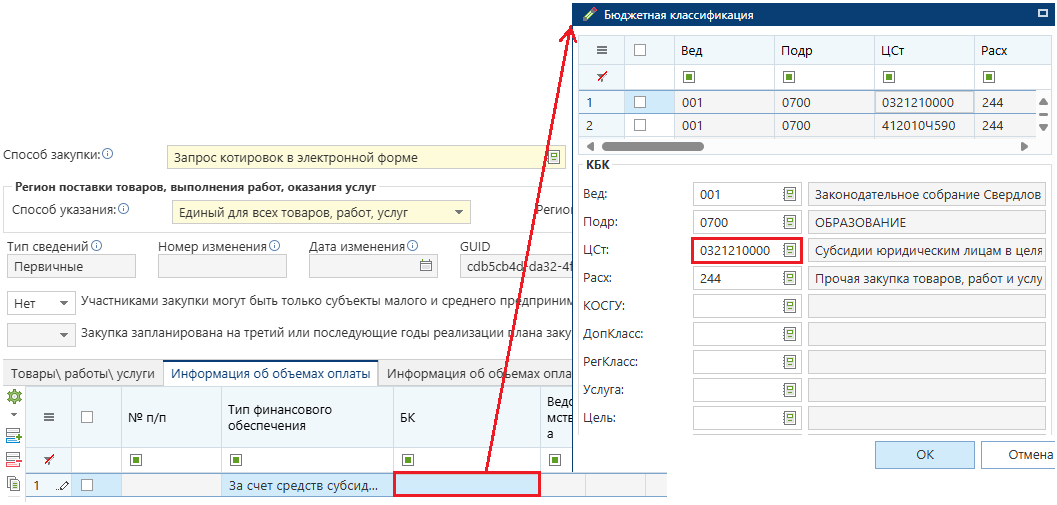The height and width of the screenshot is (505, 1057).
Task: Click lookup icon in ЦСт field
Action: [x=789, y=250]
